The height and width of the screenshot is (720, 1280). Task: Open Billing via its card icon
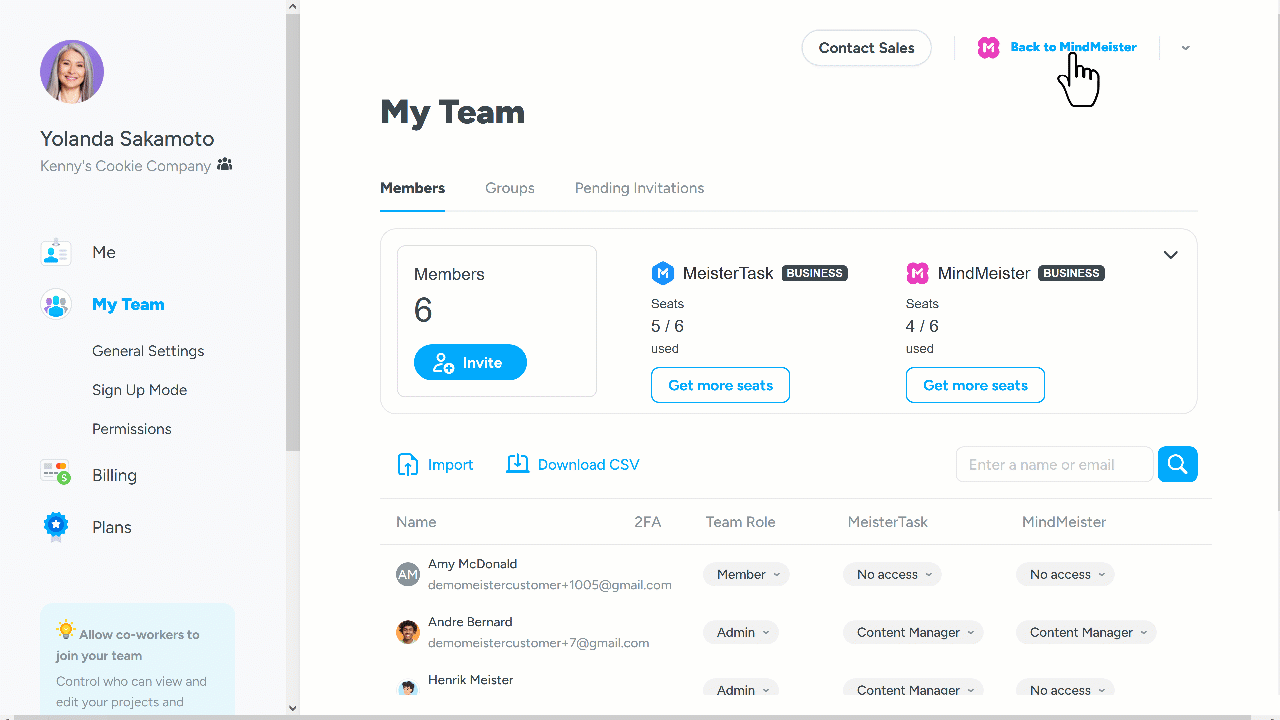[x=56, y=472]
